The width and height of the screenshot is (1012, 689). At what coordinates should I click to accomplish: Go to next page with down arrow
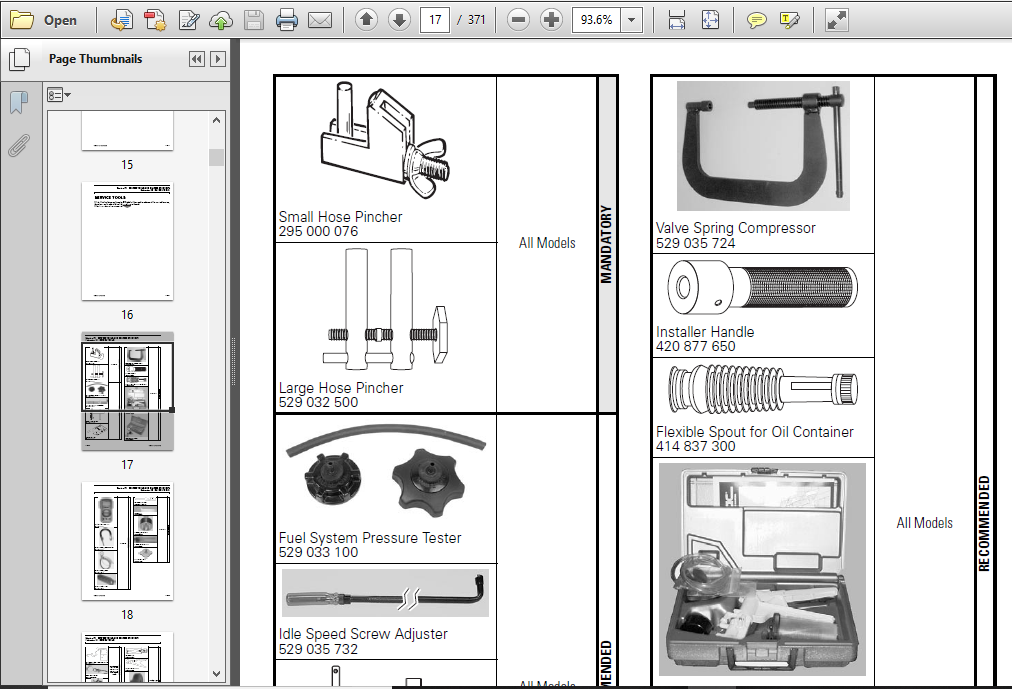point(400,20)
